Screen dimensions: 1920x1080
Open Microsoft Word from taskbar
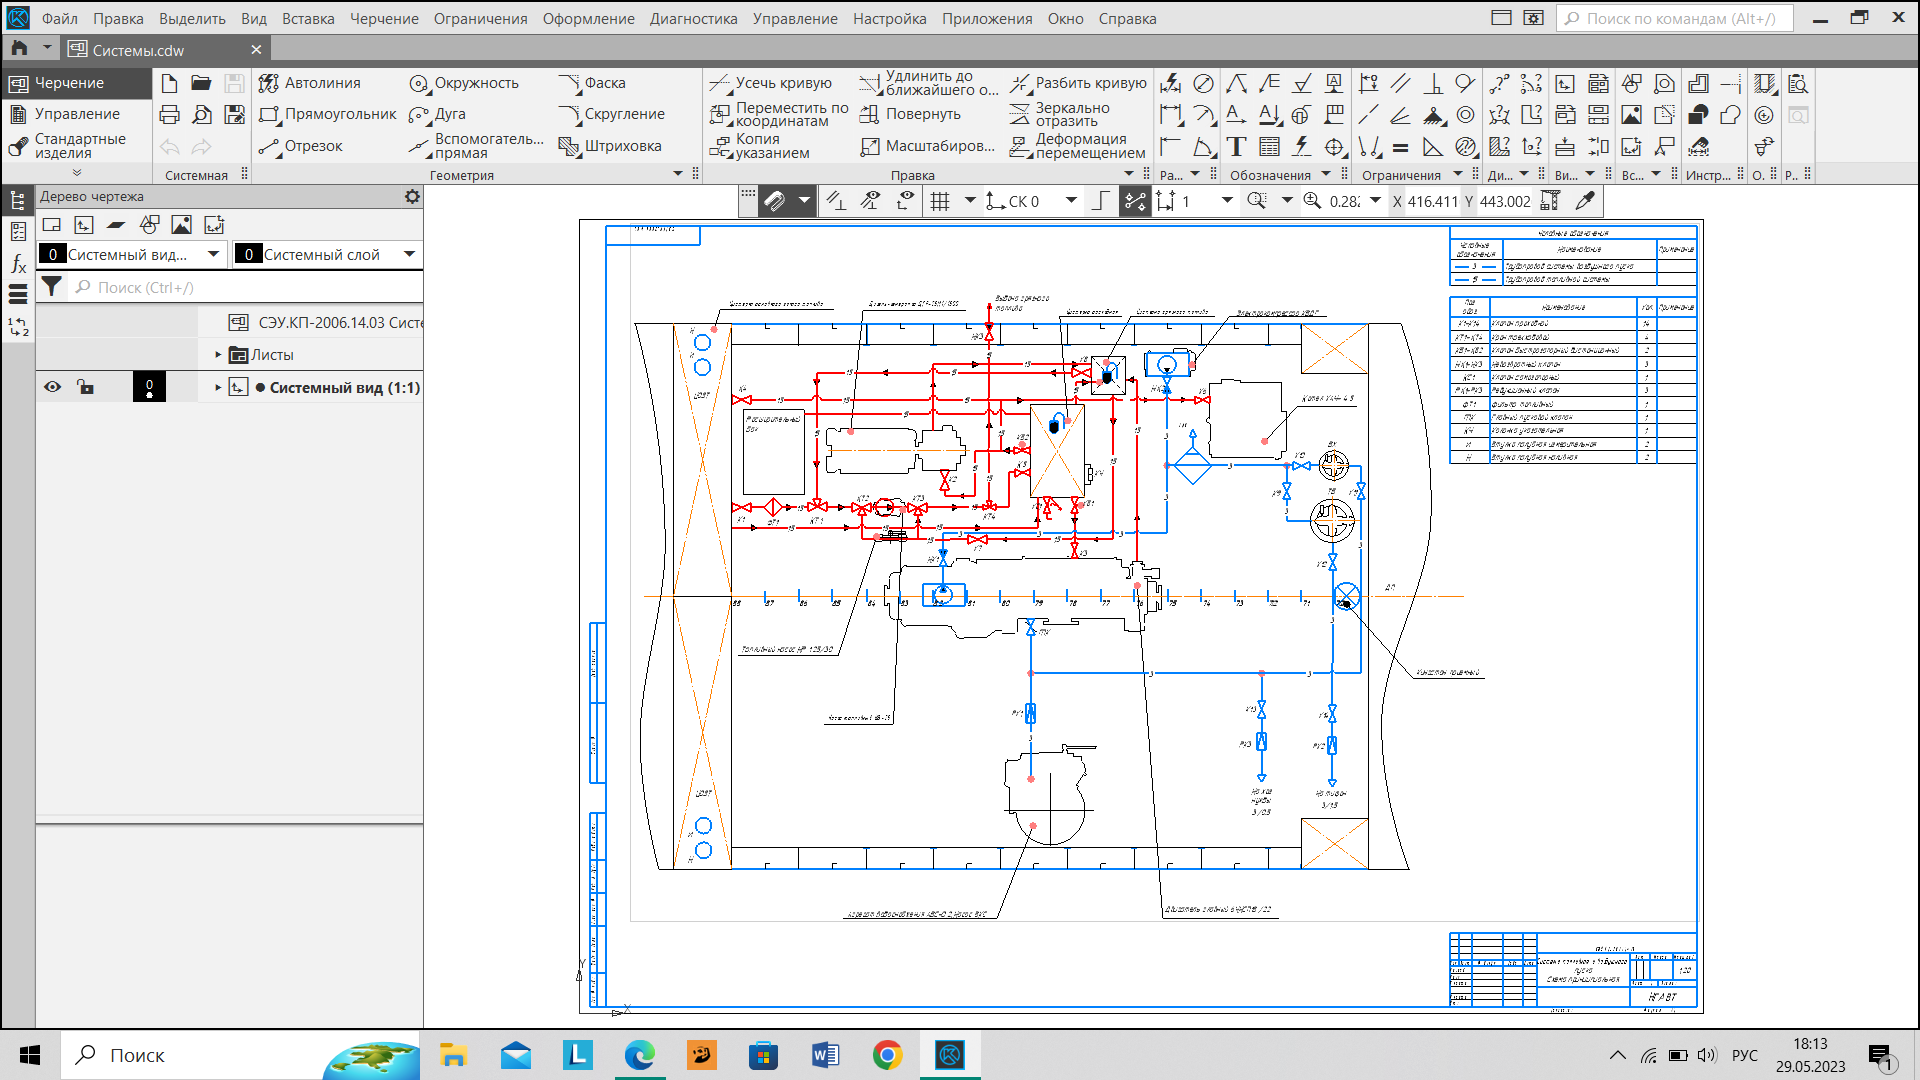click(825, 1055)
